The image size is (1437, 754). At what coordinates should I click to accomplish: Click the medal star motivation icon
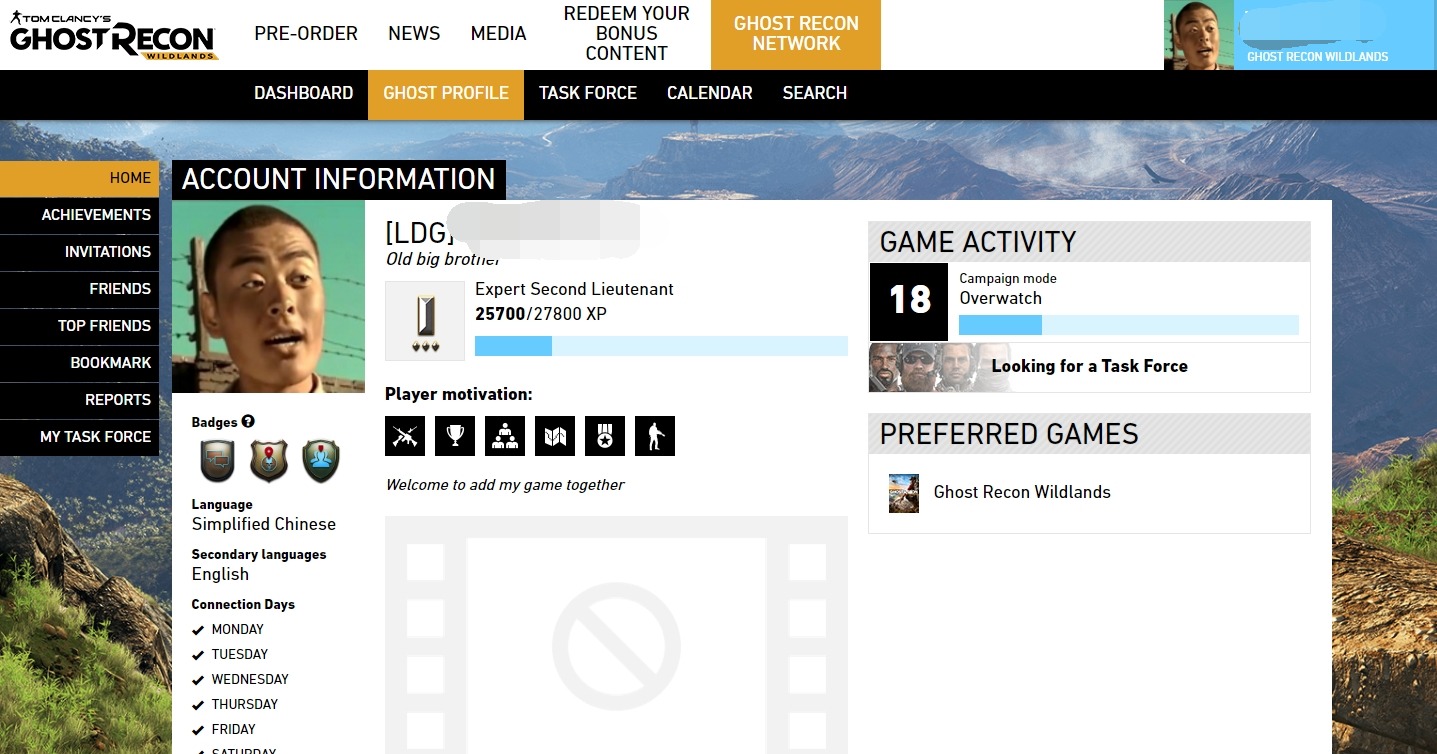coord(605,435)
